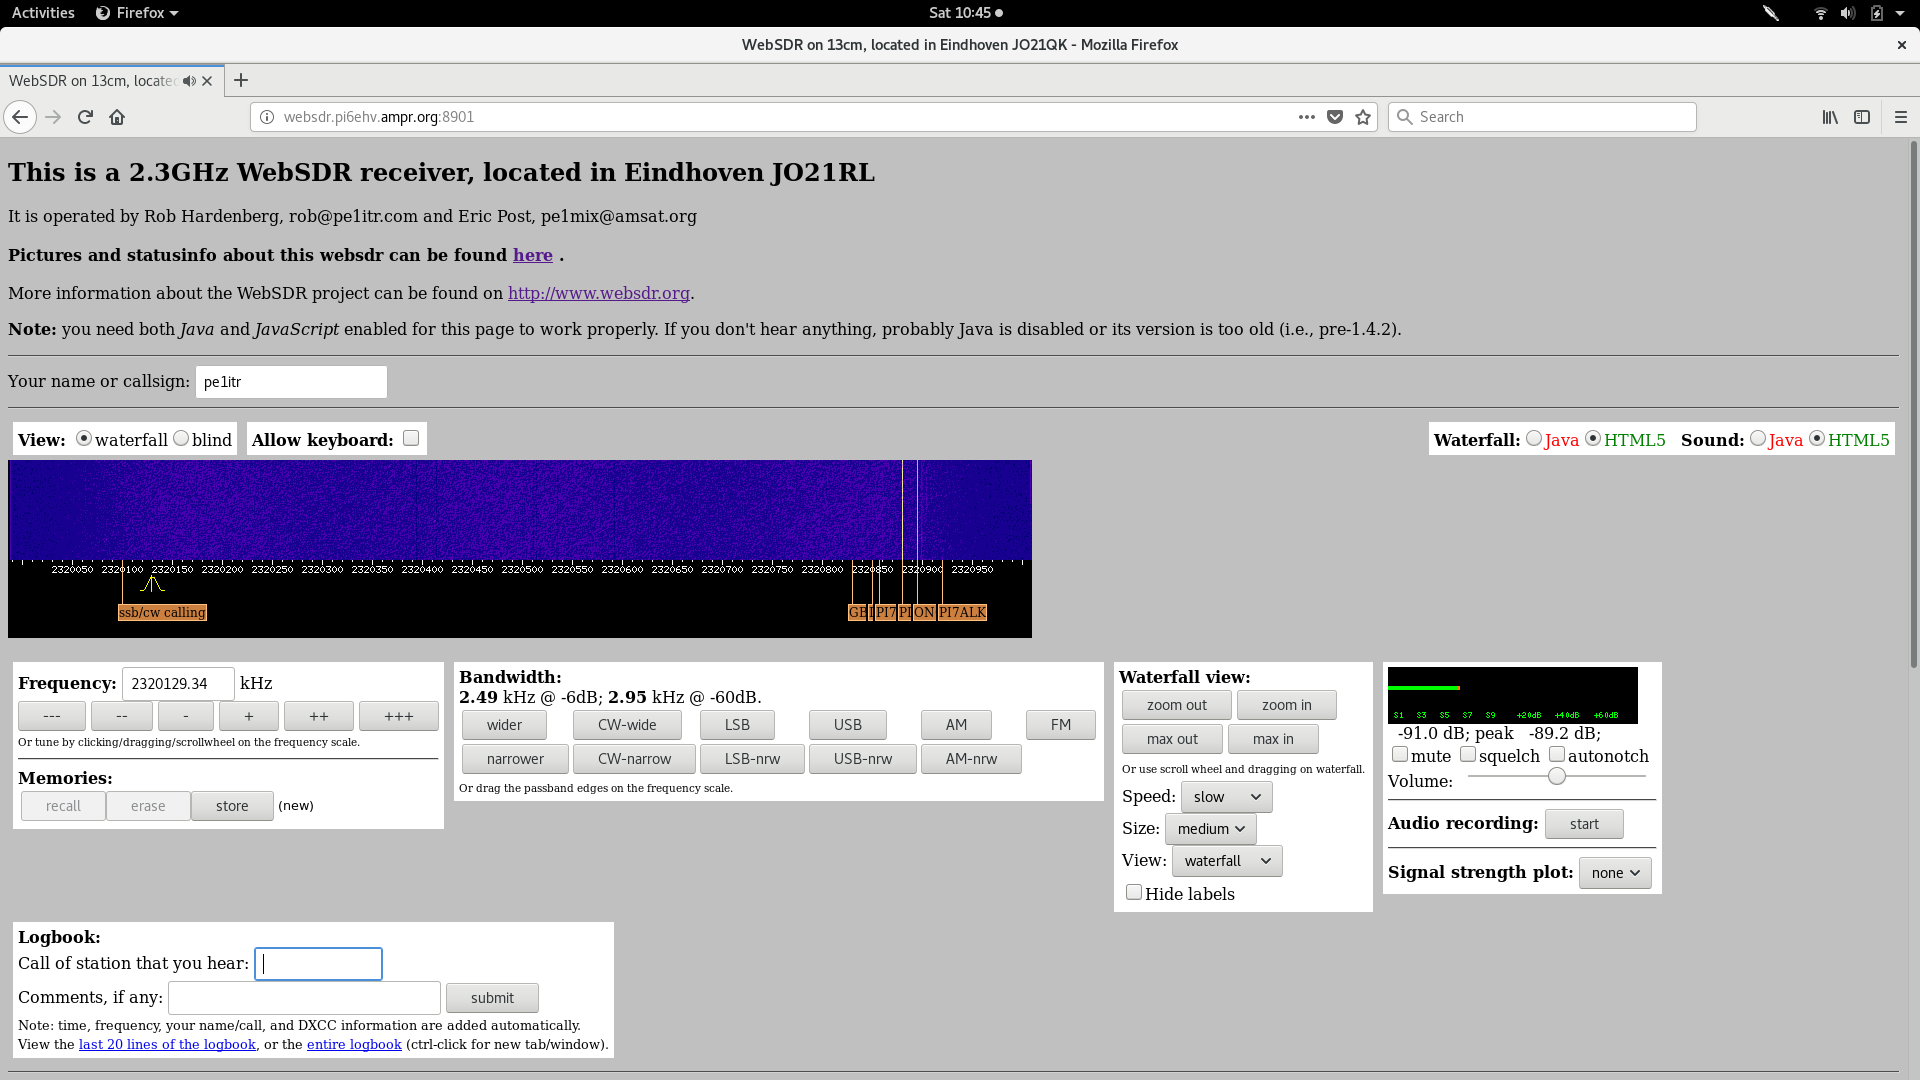Open the Speed dropdown set to slow
The height and width of the screenshot is (1080, 1920).
click(1227, 797)
